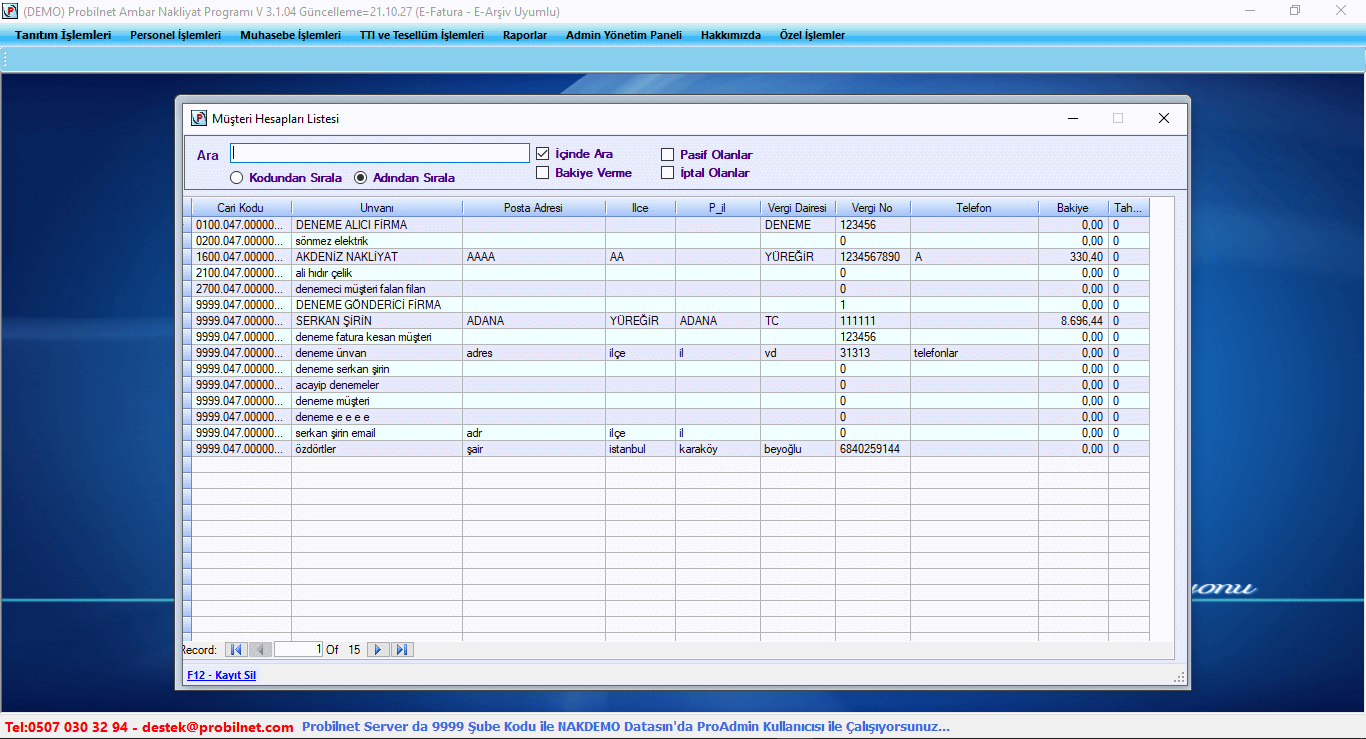Screen dimensions: 1366x739
Task: Select Kodundan Sırala radio button
Action: [237, 178]
